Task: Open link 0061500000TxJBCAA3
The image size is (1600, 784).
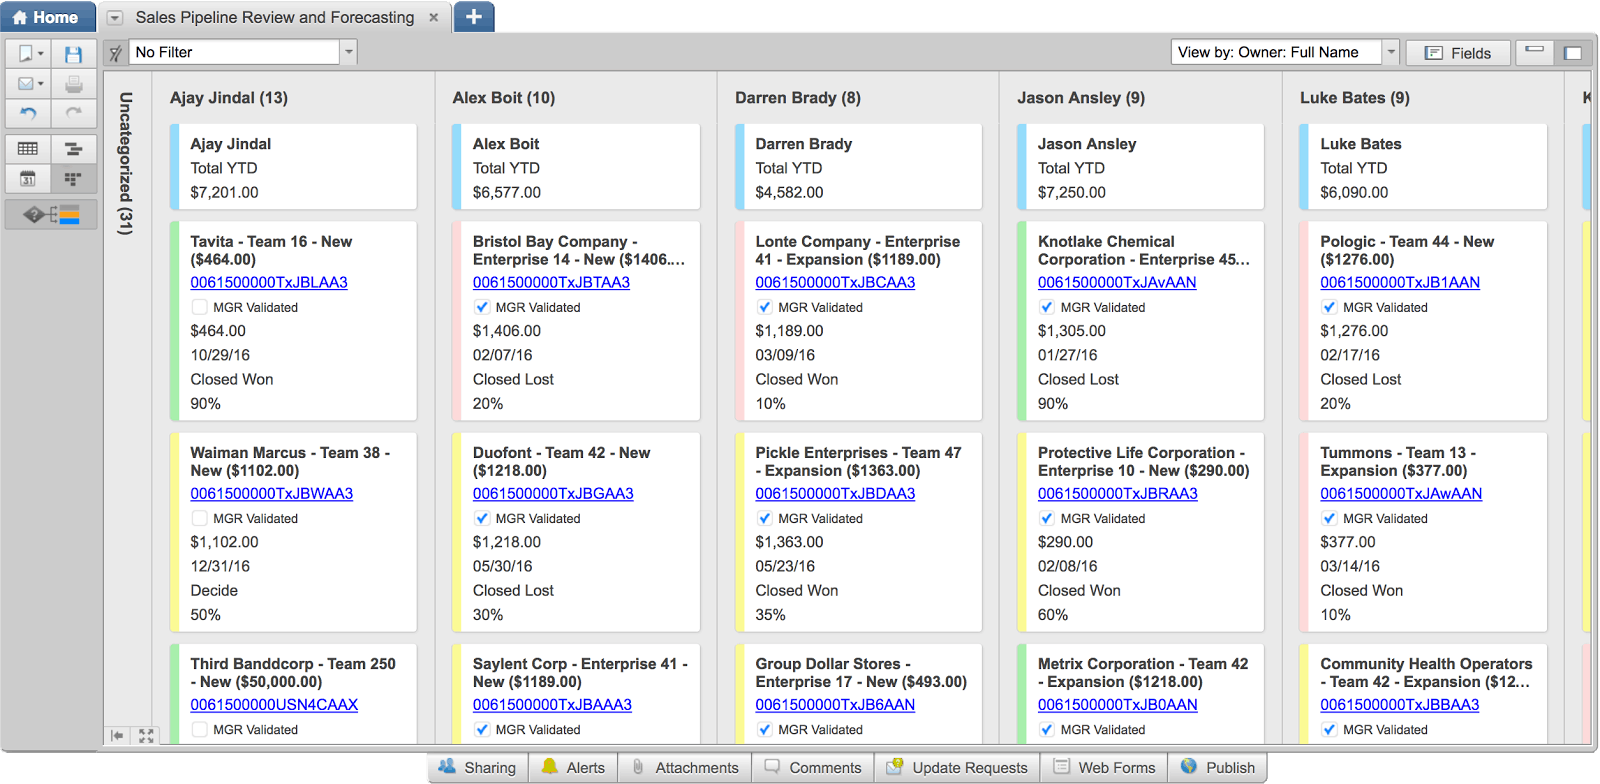Action: [x=835, y=282]
